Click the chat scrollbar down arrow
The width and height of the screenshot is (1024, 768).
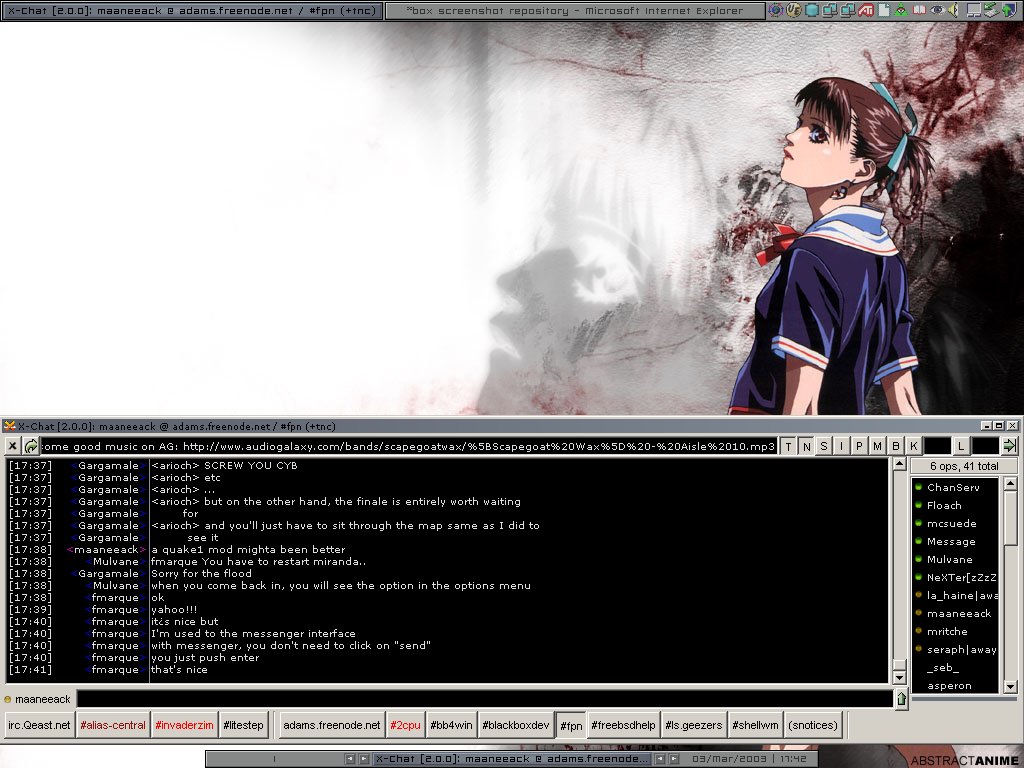(899, 677)
